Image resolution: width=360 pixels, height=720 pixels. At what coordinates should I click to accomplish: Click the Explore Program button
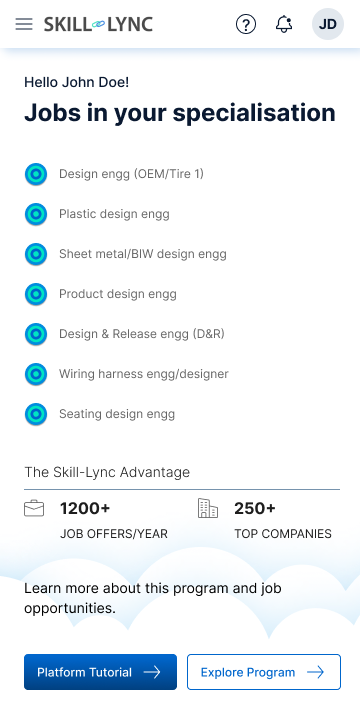264,672
